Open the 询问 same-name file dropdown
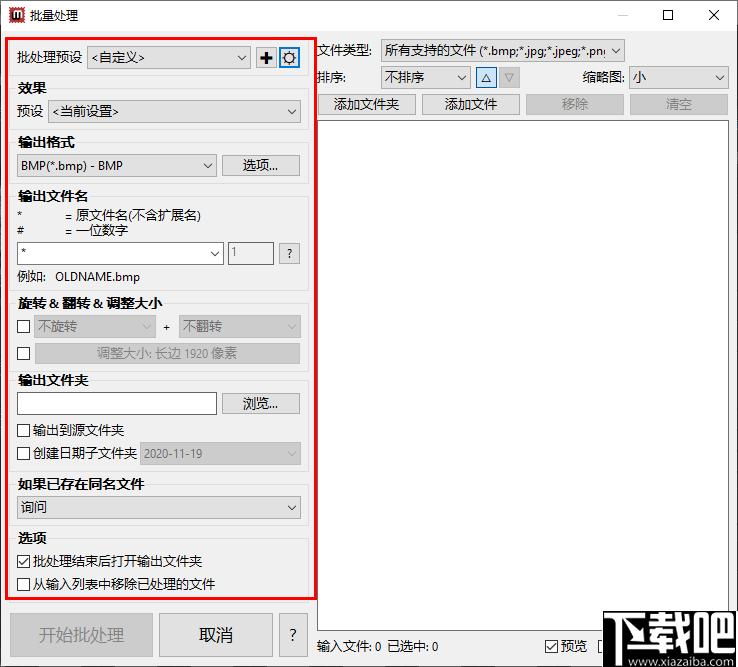 (159, 507)
